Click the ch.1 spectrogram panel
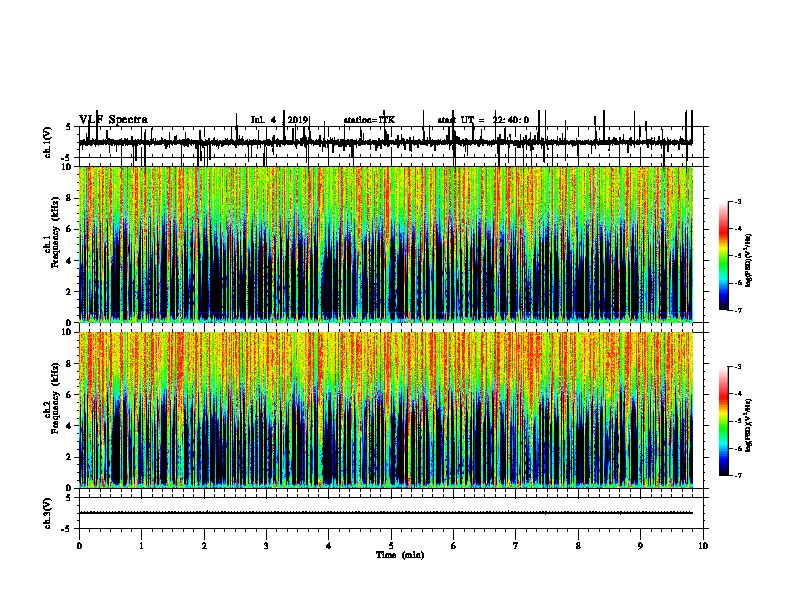 click(x=386, y=244)
